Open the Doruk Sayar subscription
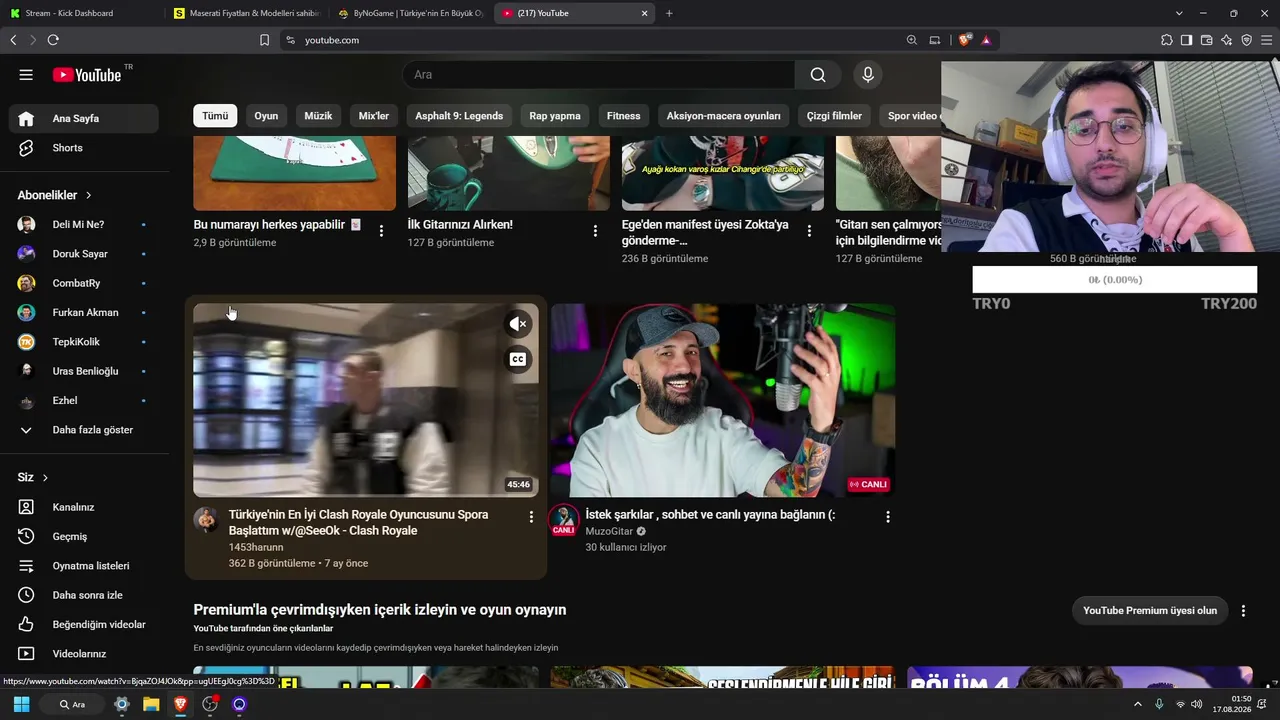 point(84,254)
